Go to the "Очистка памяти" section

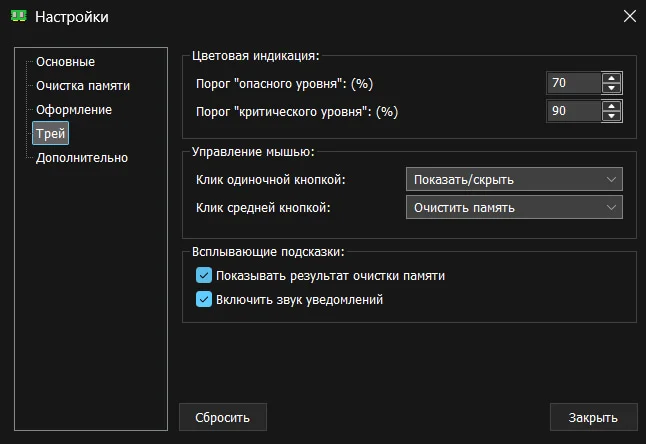(x=82, y=86)
